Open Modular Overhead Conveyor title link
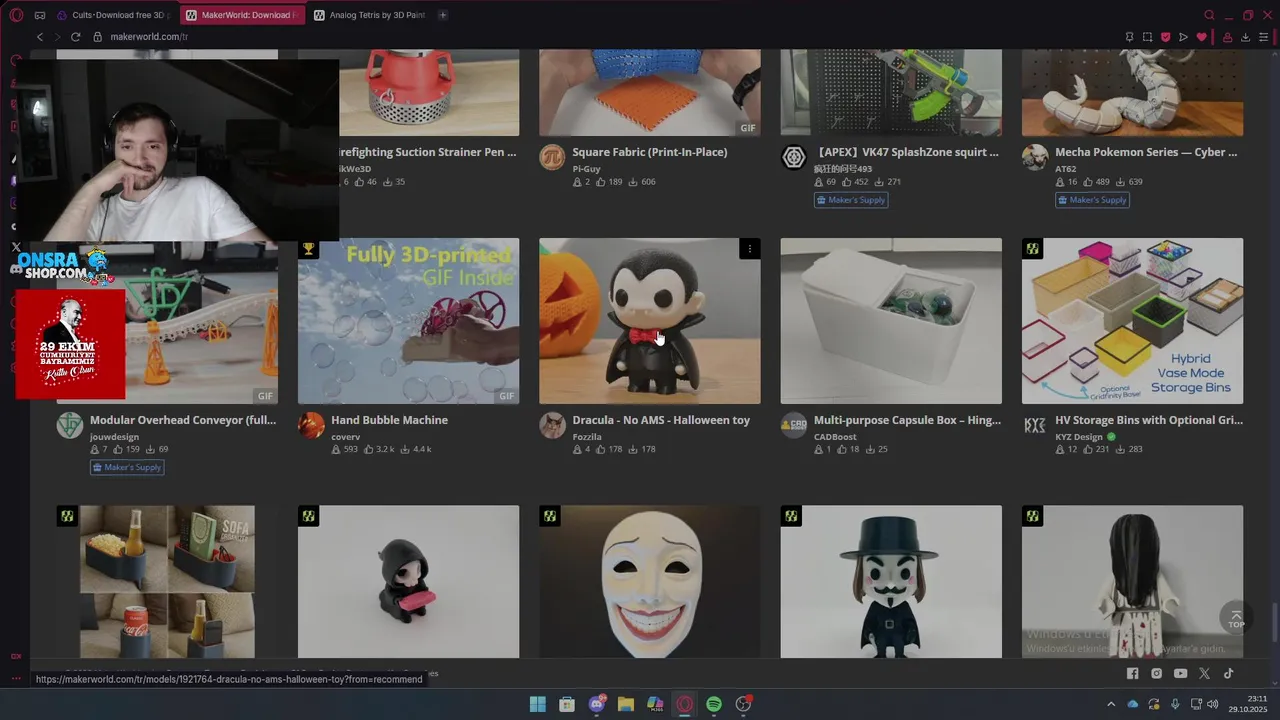This screenshot has width=1280, height=720. 183,420
